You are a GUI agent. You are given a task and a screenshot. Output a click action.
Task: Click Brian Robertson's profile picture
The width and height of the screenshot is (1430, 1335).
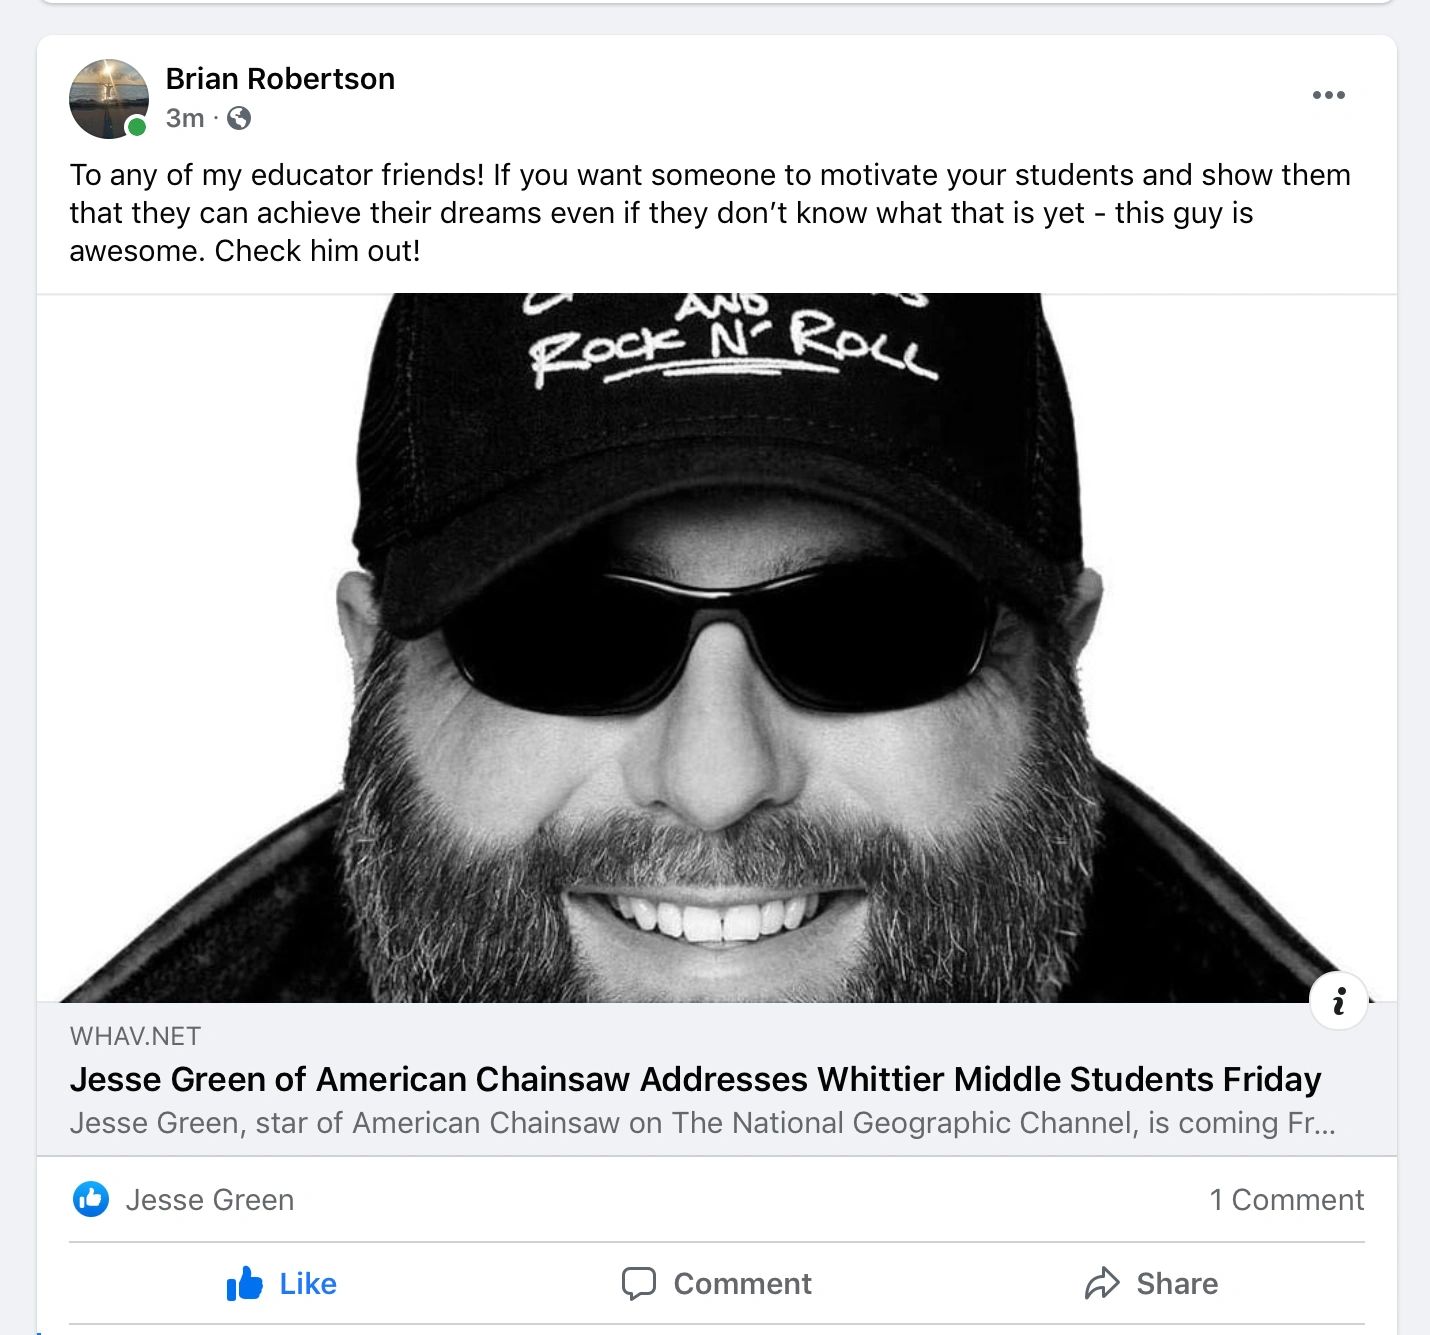tap(109, 99)
